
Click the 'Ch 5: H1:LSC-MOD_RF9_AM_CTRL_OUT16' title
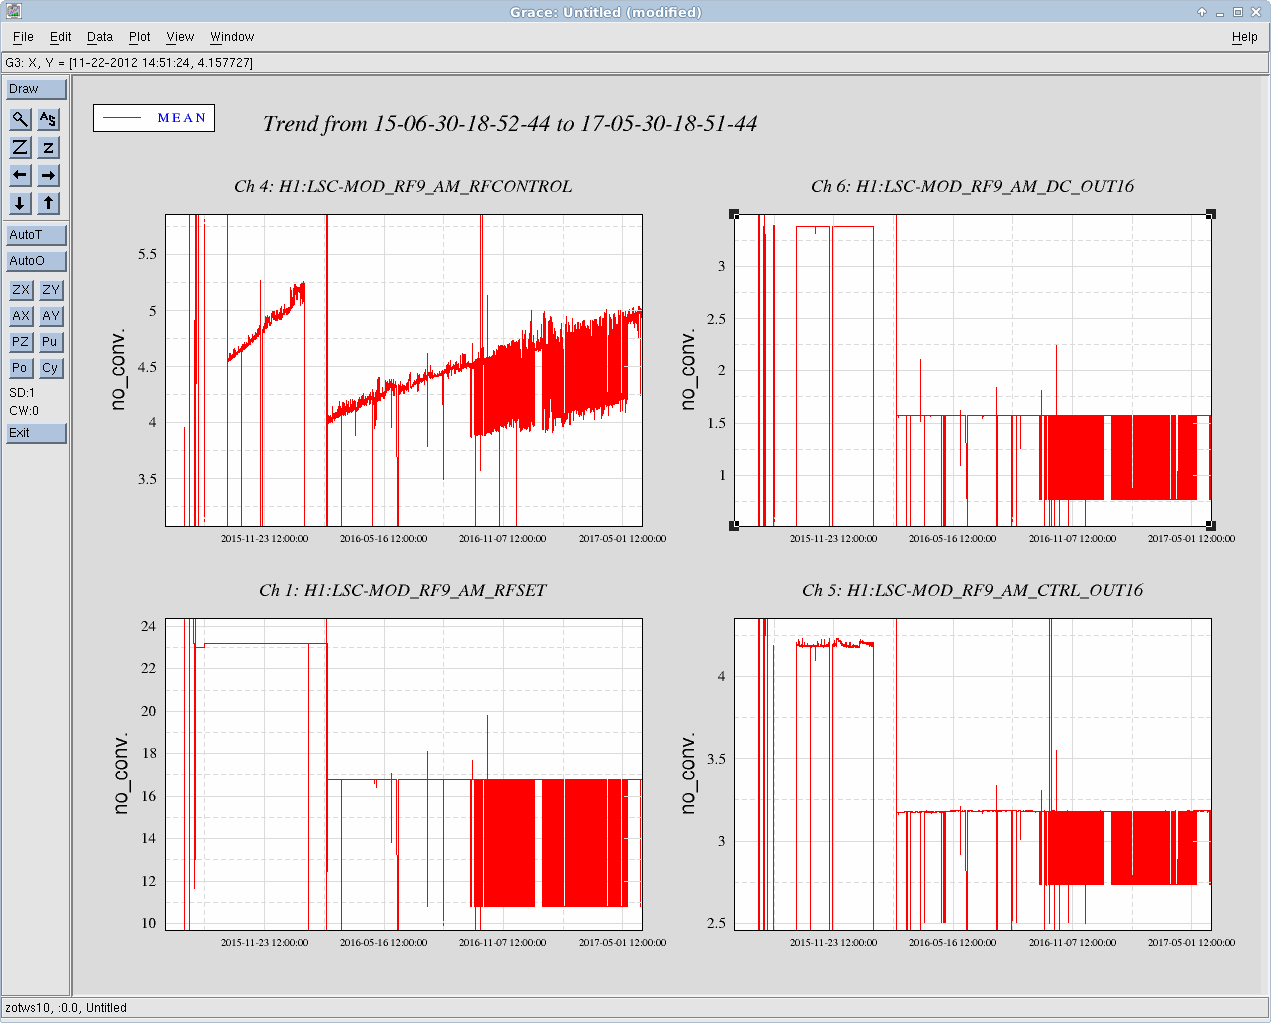pos(973,590)
